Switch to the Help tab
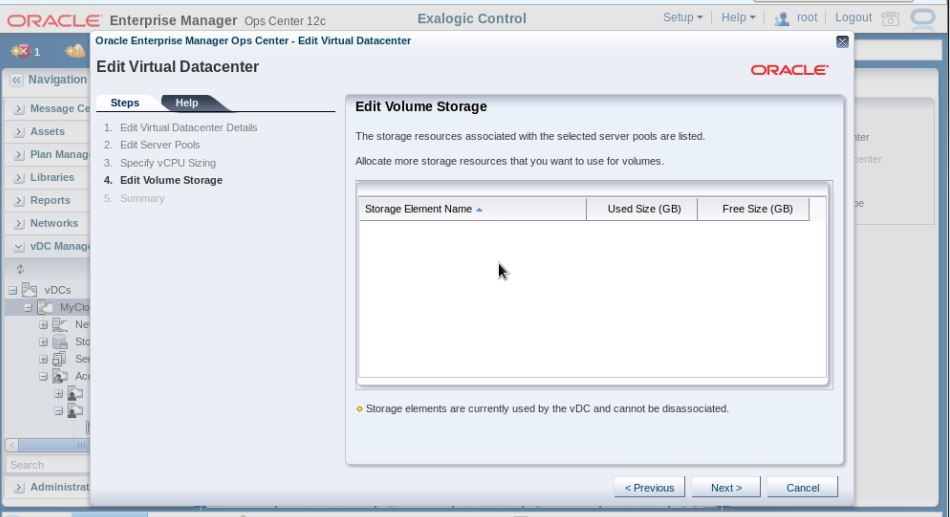This screenshot has width=950, height=517. tap(187, 103)
